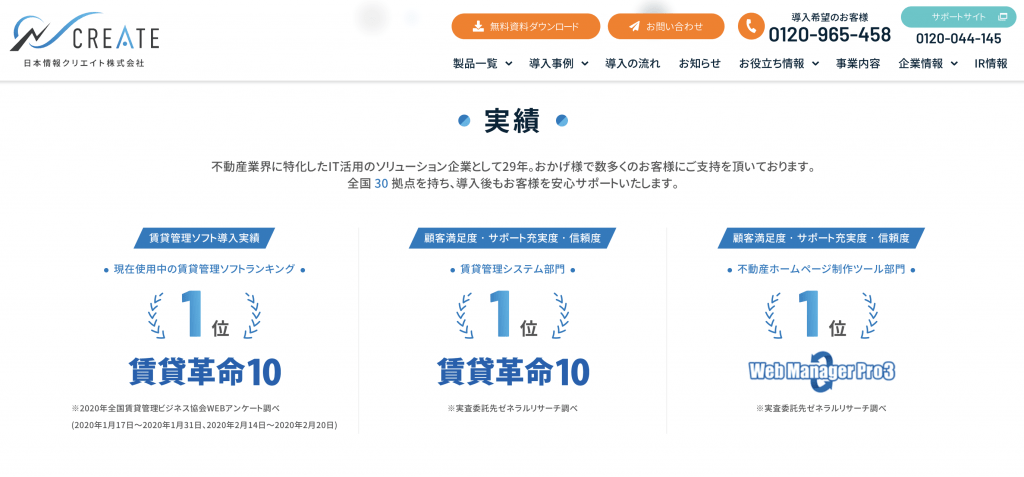Open the お役立ち情報 menu
Image resolution: width=1024 pixels, height=477 pixels.
click(771, 63)
